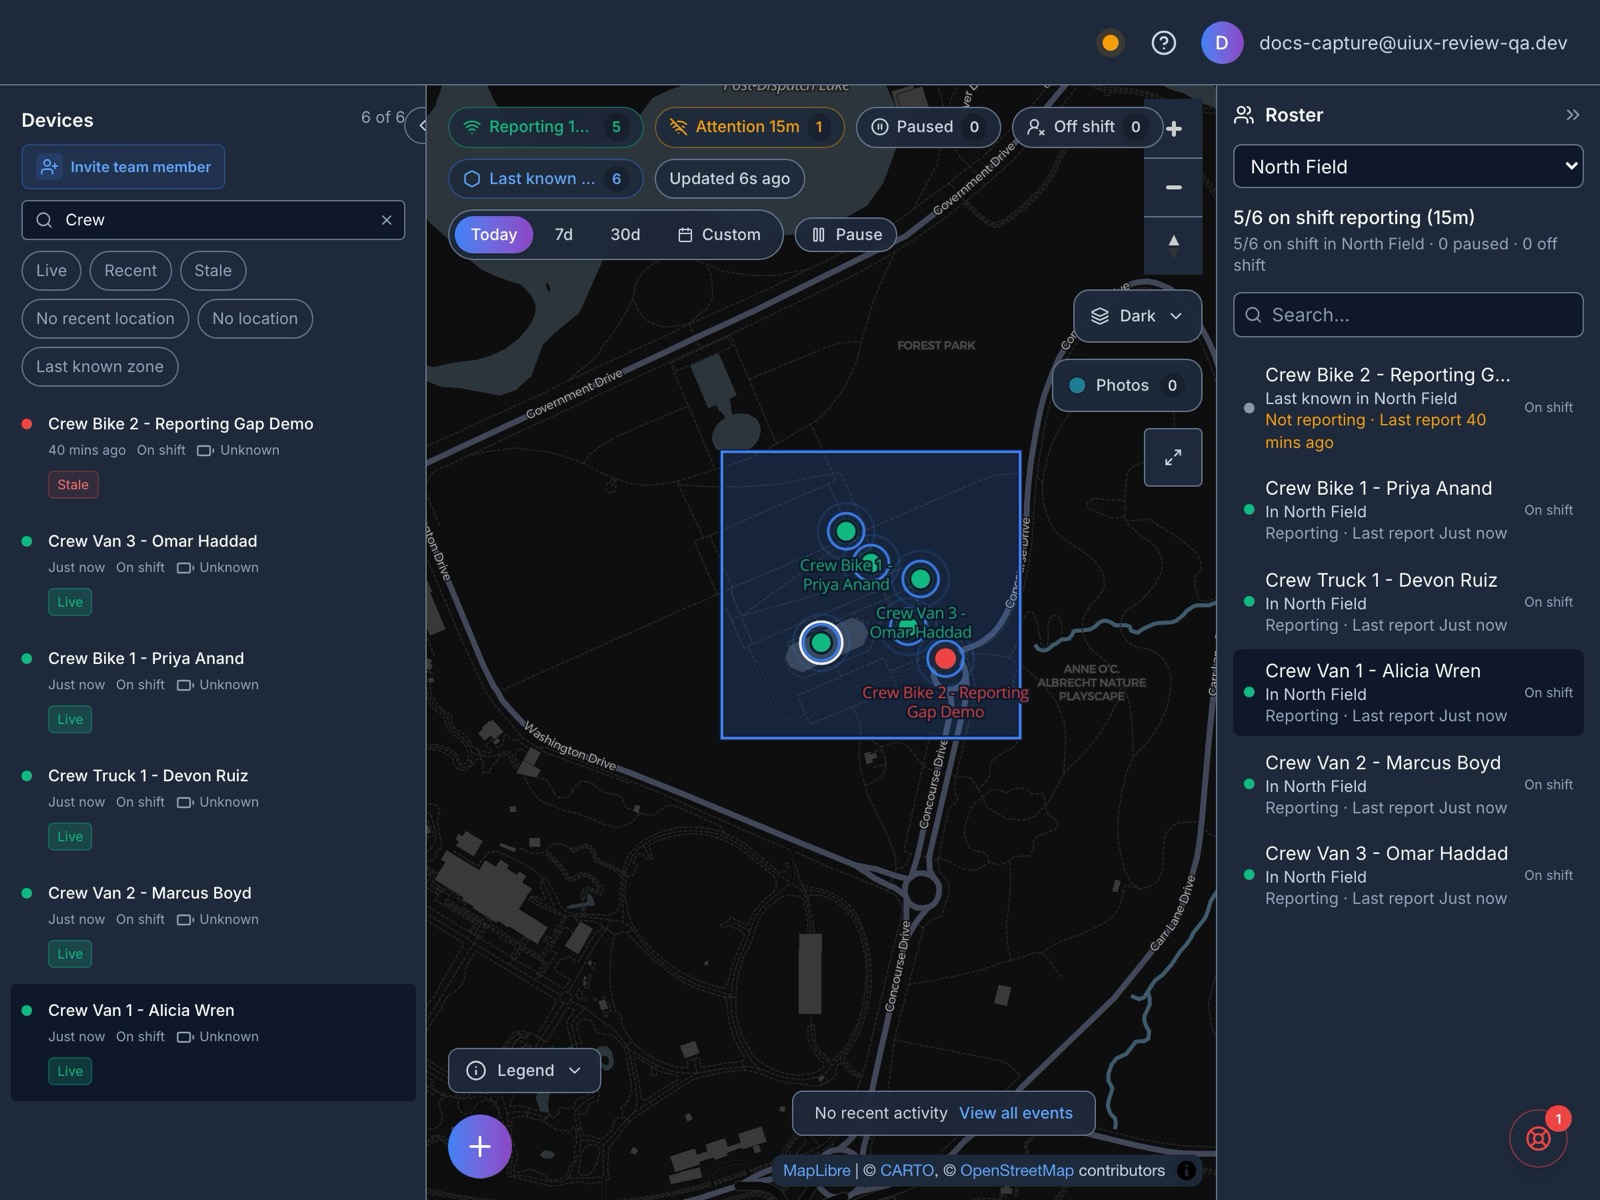This screenshot has height=1200, width=1600.
Task: Select the Today time range tab
Action: coord(494,235)
